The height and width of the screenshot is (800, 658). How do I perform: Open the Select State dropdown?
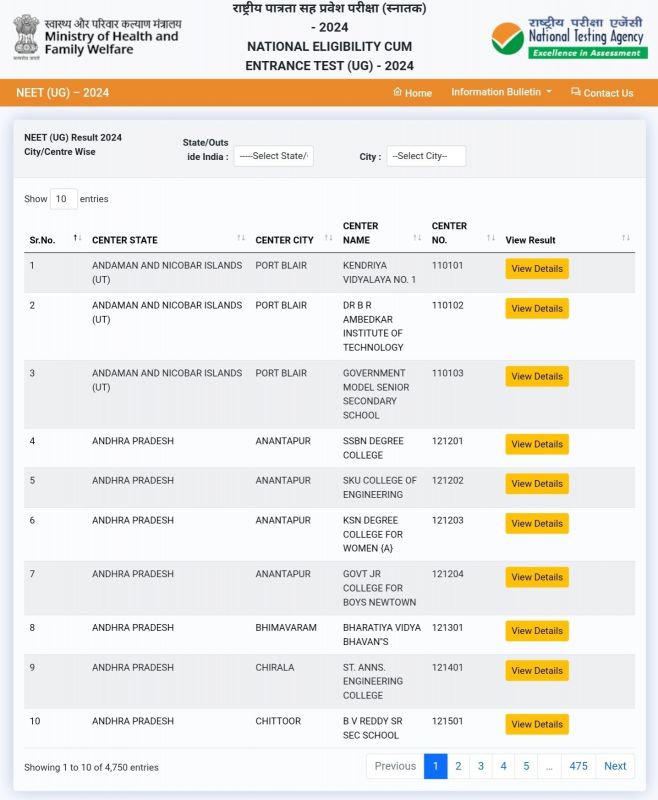pyautogui.click(x=274, y=156)
